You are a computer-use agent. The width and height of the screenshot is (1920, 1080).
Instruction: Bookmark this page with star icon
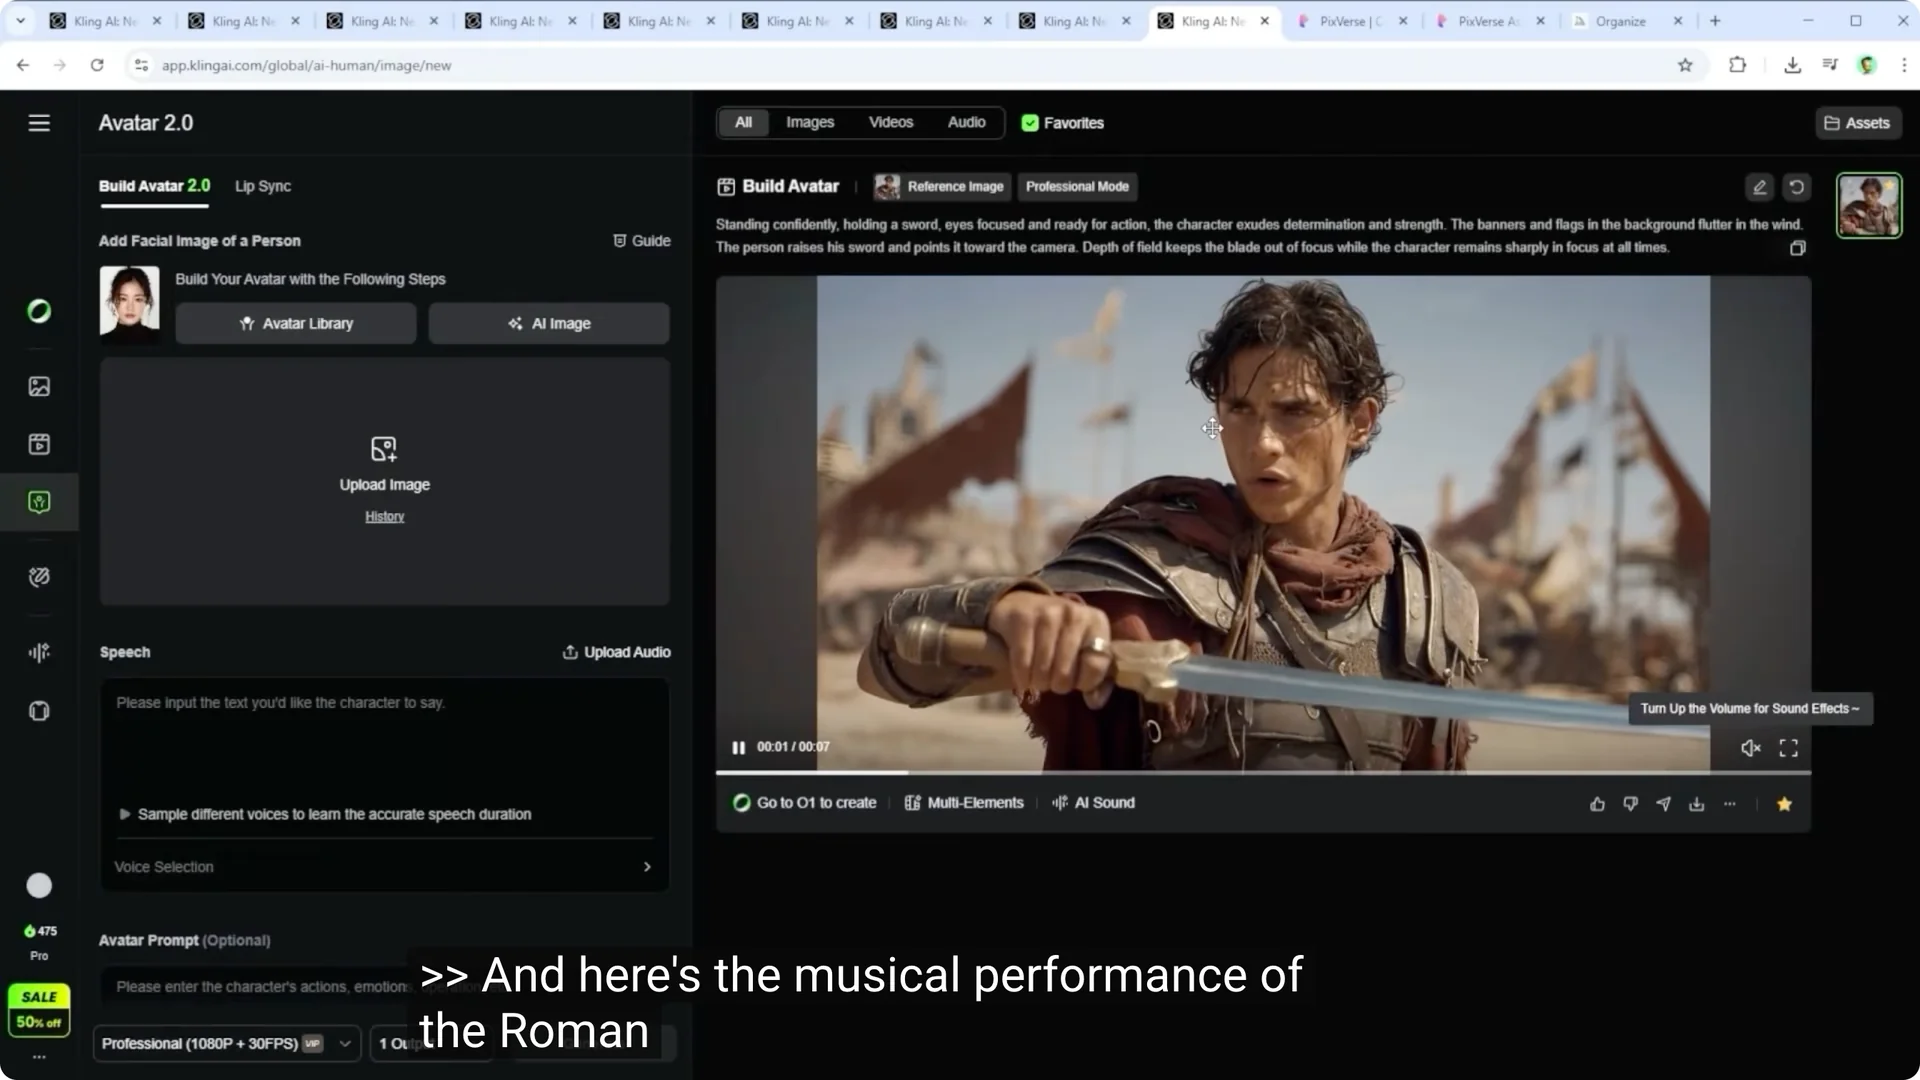[1685, 65]
